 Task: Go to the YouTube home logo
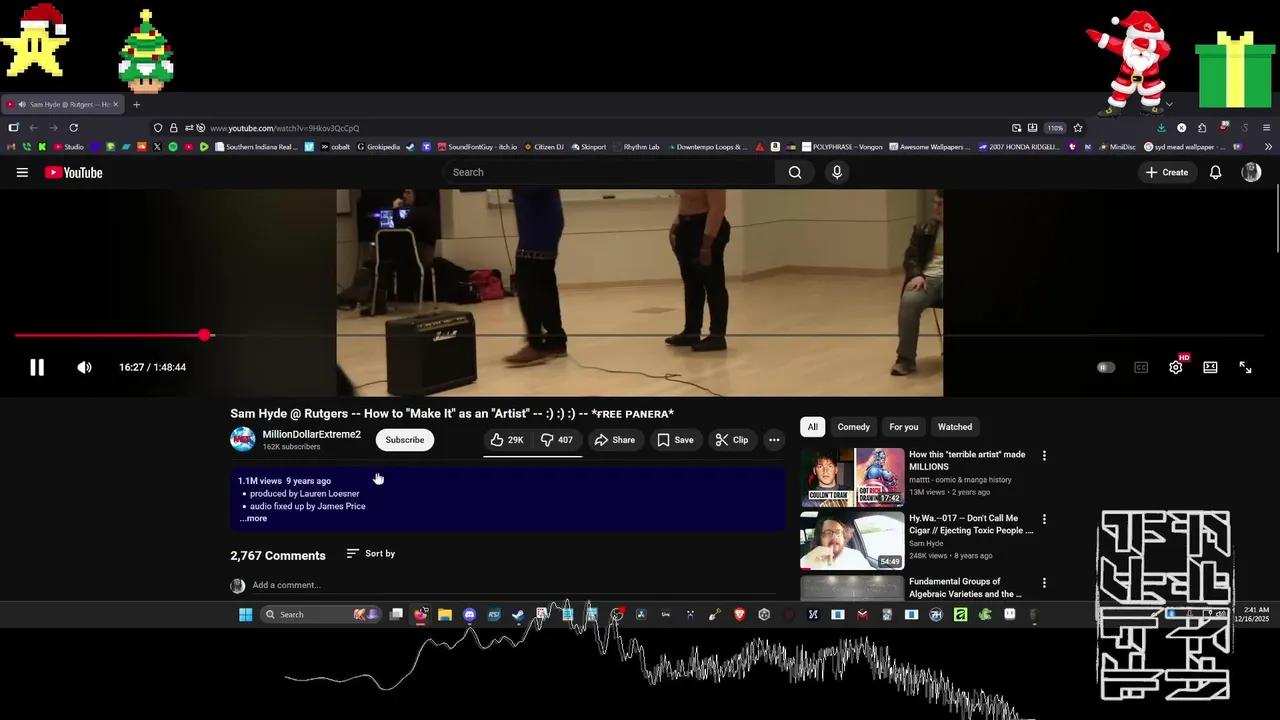(x=73, y=172)
